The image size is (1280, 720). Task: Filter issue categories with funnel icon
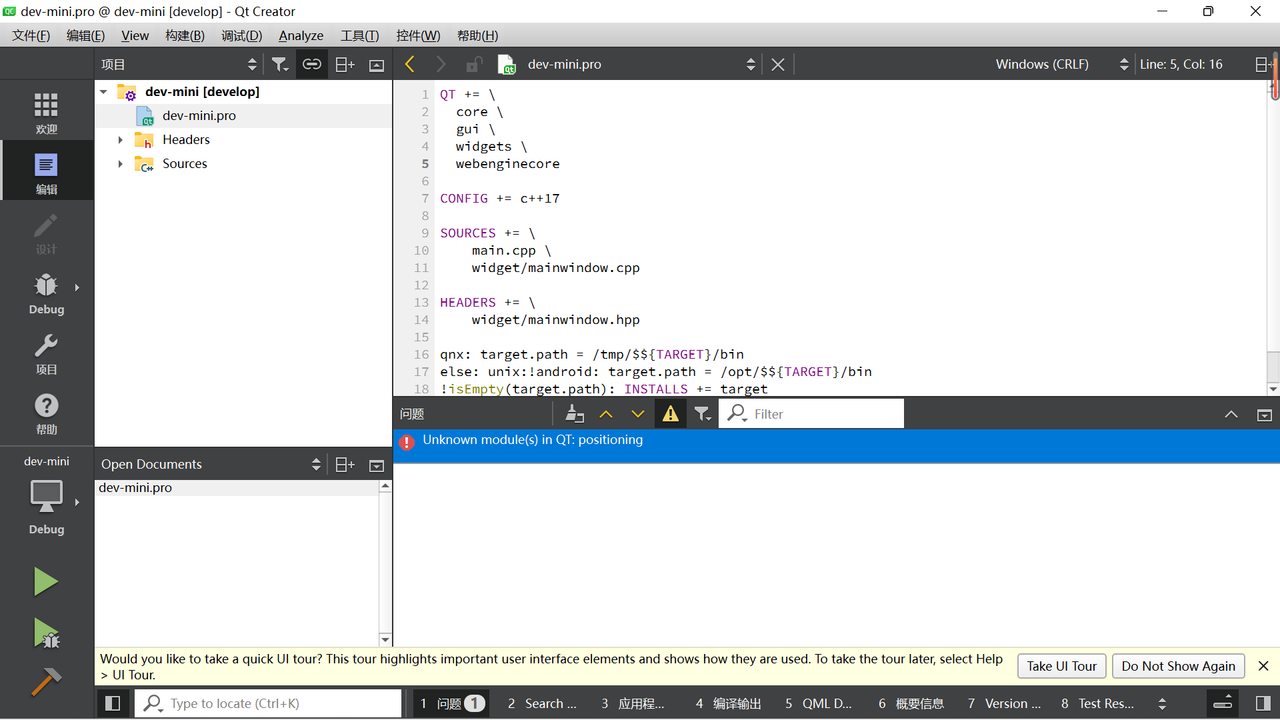coord(703,414)
